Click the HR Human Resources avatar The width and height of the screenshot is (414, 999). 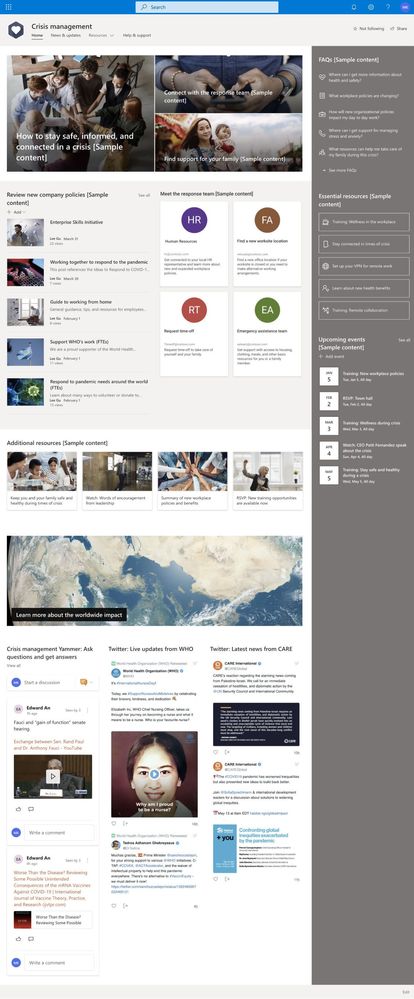tap(194, 220)
